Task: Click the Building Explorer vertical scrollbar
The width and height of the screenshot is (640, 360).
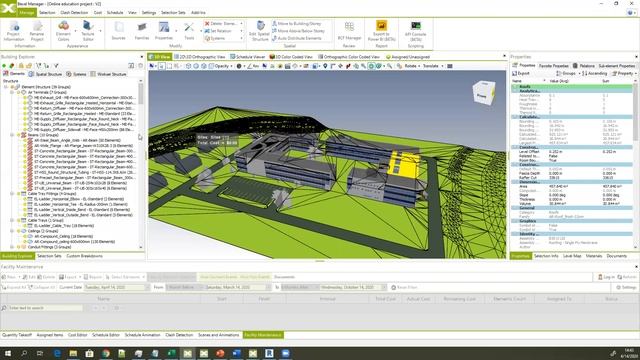Action: click(x=141, y=163)
